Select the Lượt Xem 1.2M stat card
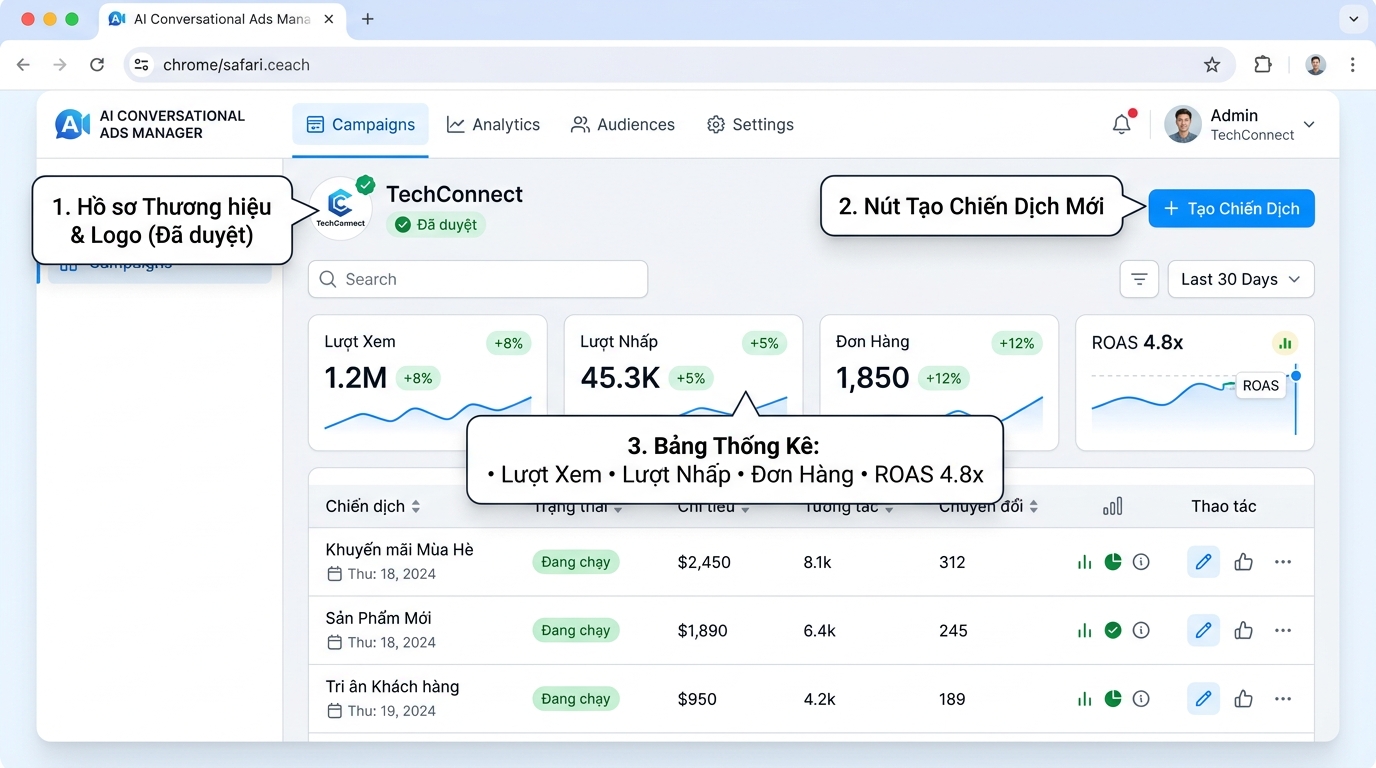 pos(428,383)
